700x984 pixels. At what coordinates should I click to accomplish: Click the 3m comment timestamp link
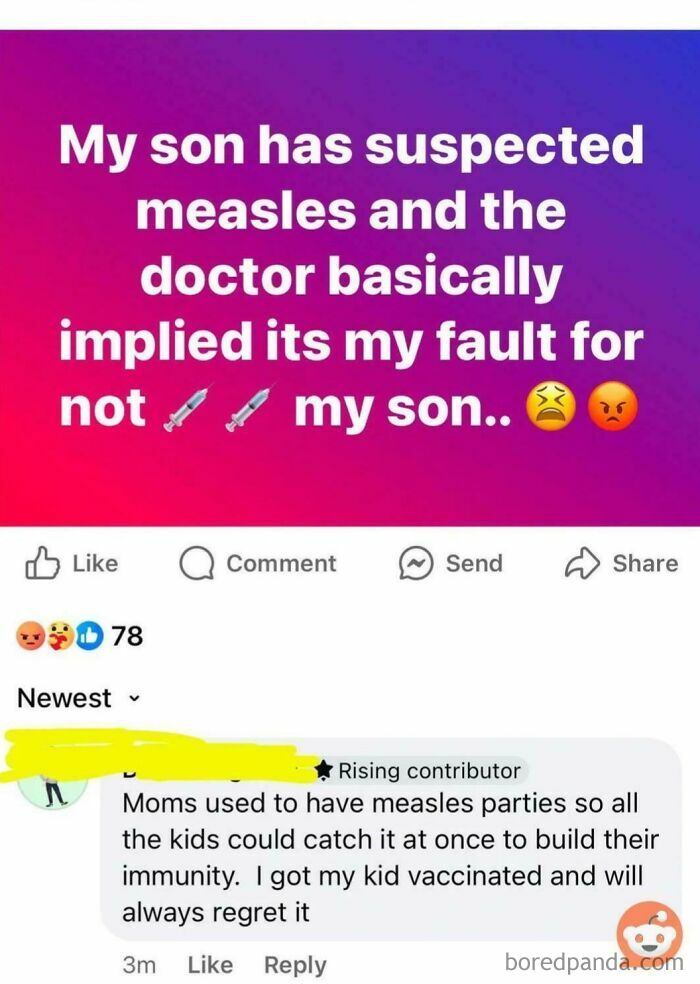coord(140,965)
